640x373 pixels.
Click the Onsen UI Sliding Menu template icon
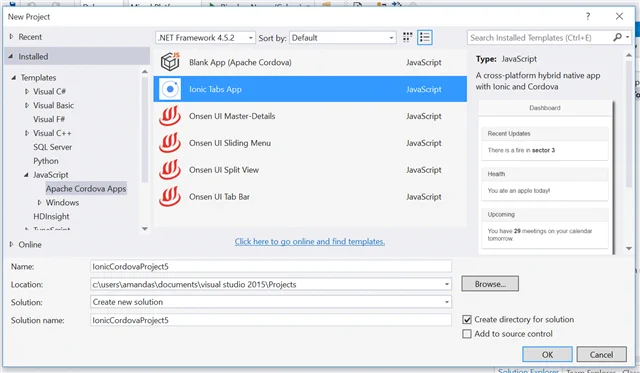170,143
